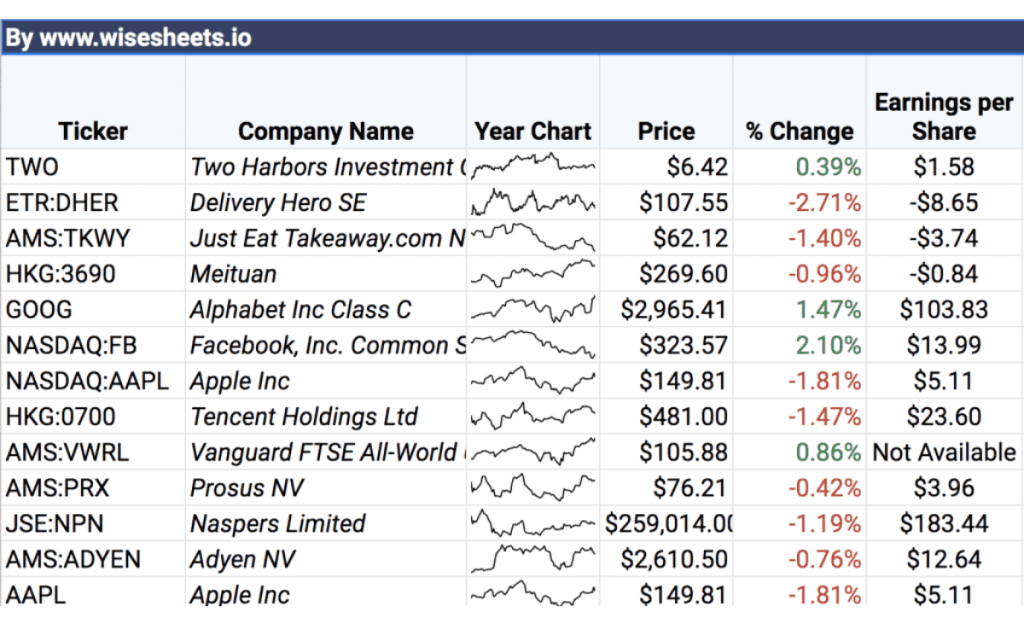The height and width of the screenshot is (631, 1024).
Task: Click the www.wisesheets.io banner link
Action: [128, 38]
